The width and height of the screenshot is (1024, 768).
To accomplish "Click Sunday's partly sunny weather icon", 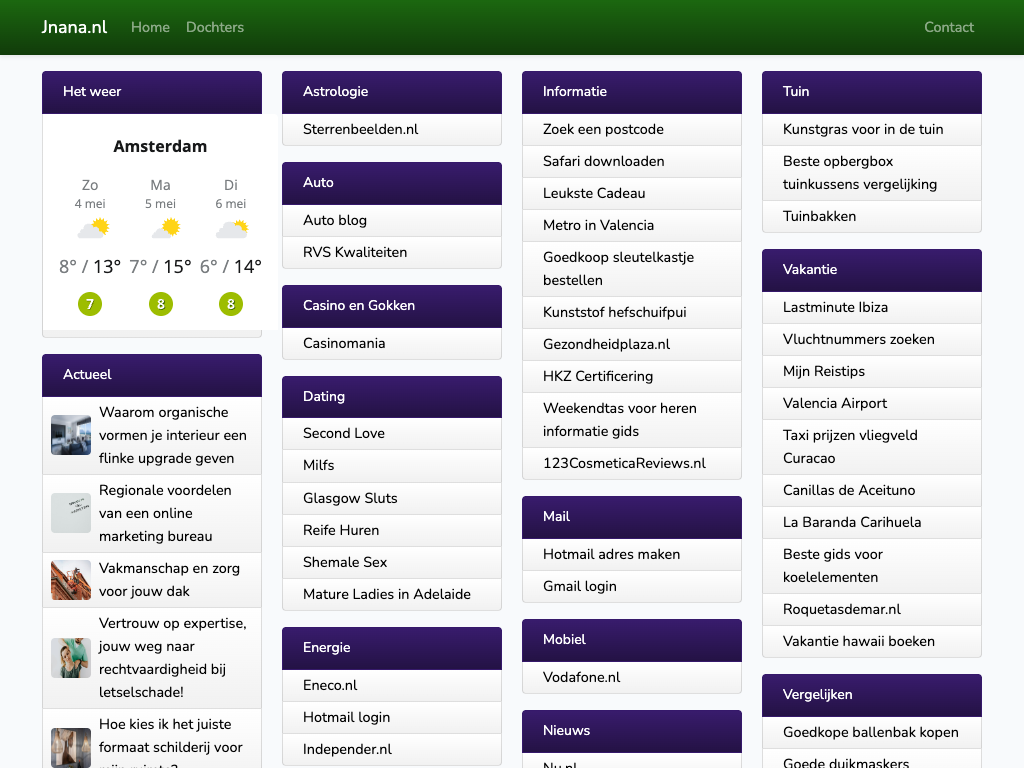I will (92, 229).
